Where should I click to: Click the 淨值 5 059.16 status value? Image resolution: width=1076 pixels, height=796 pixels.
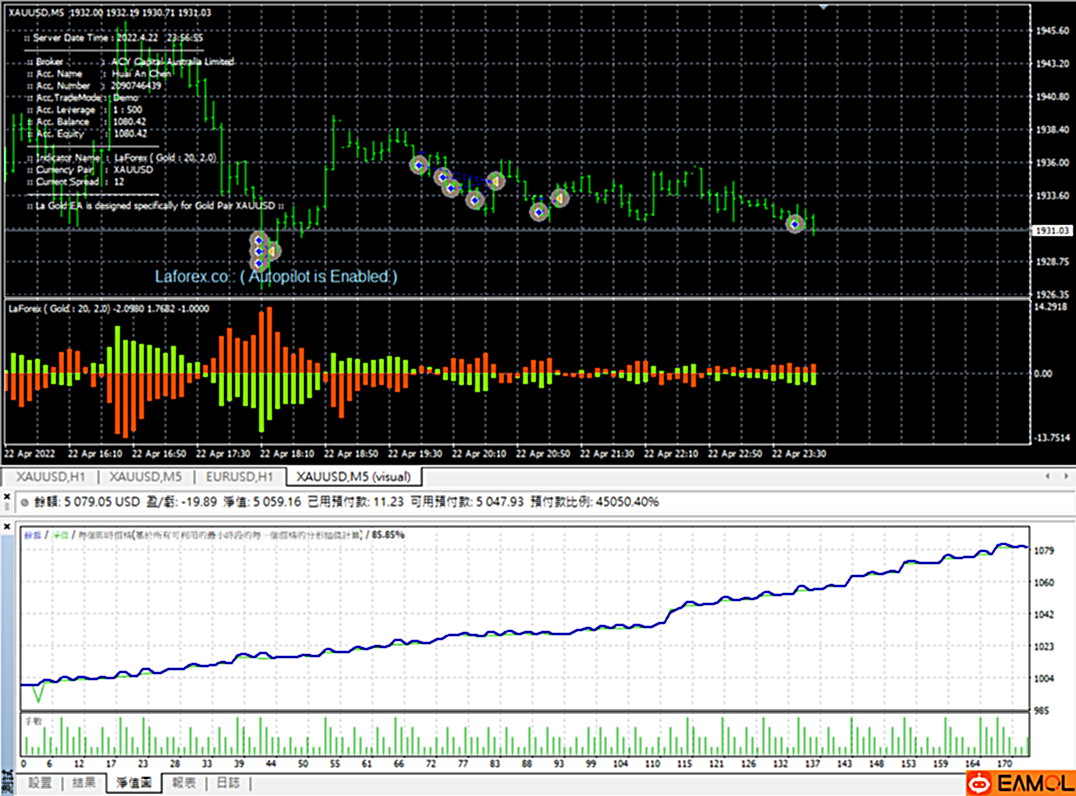[x=262, y=502]
